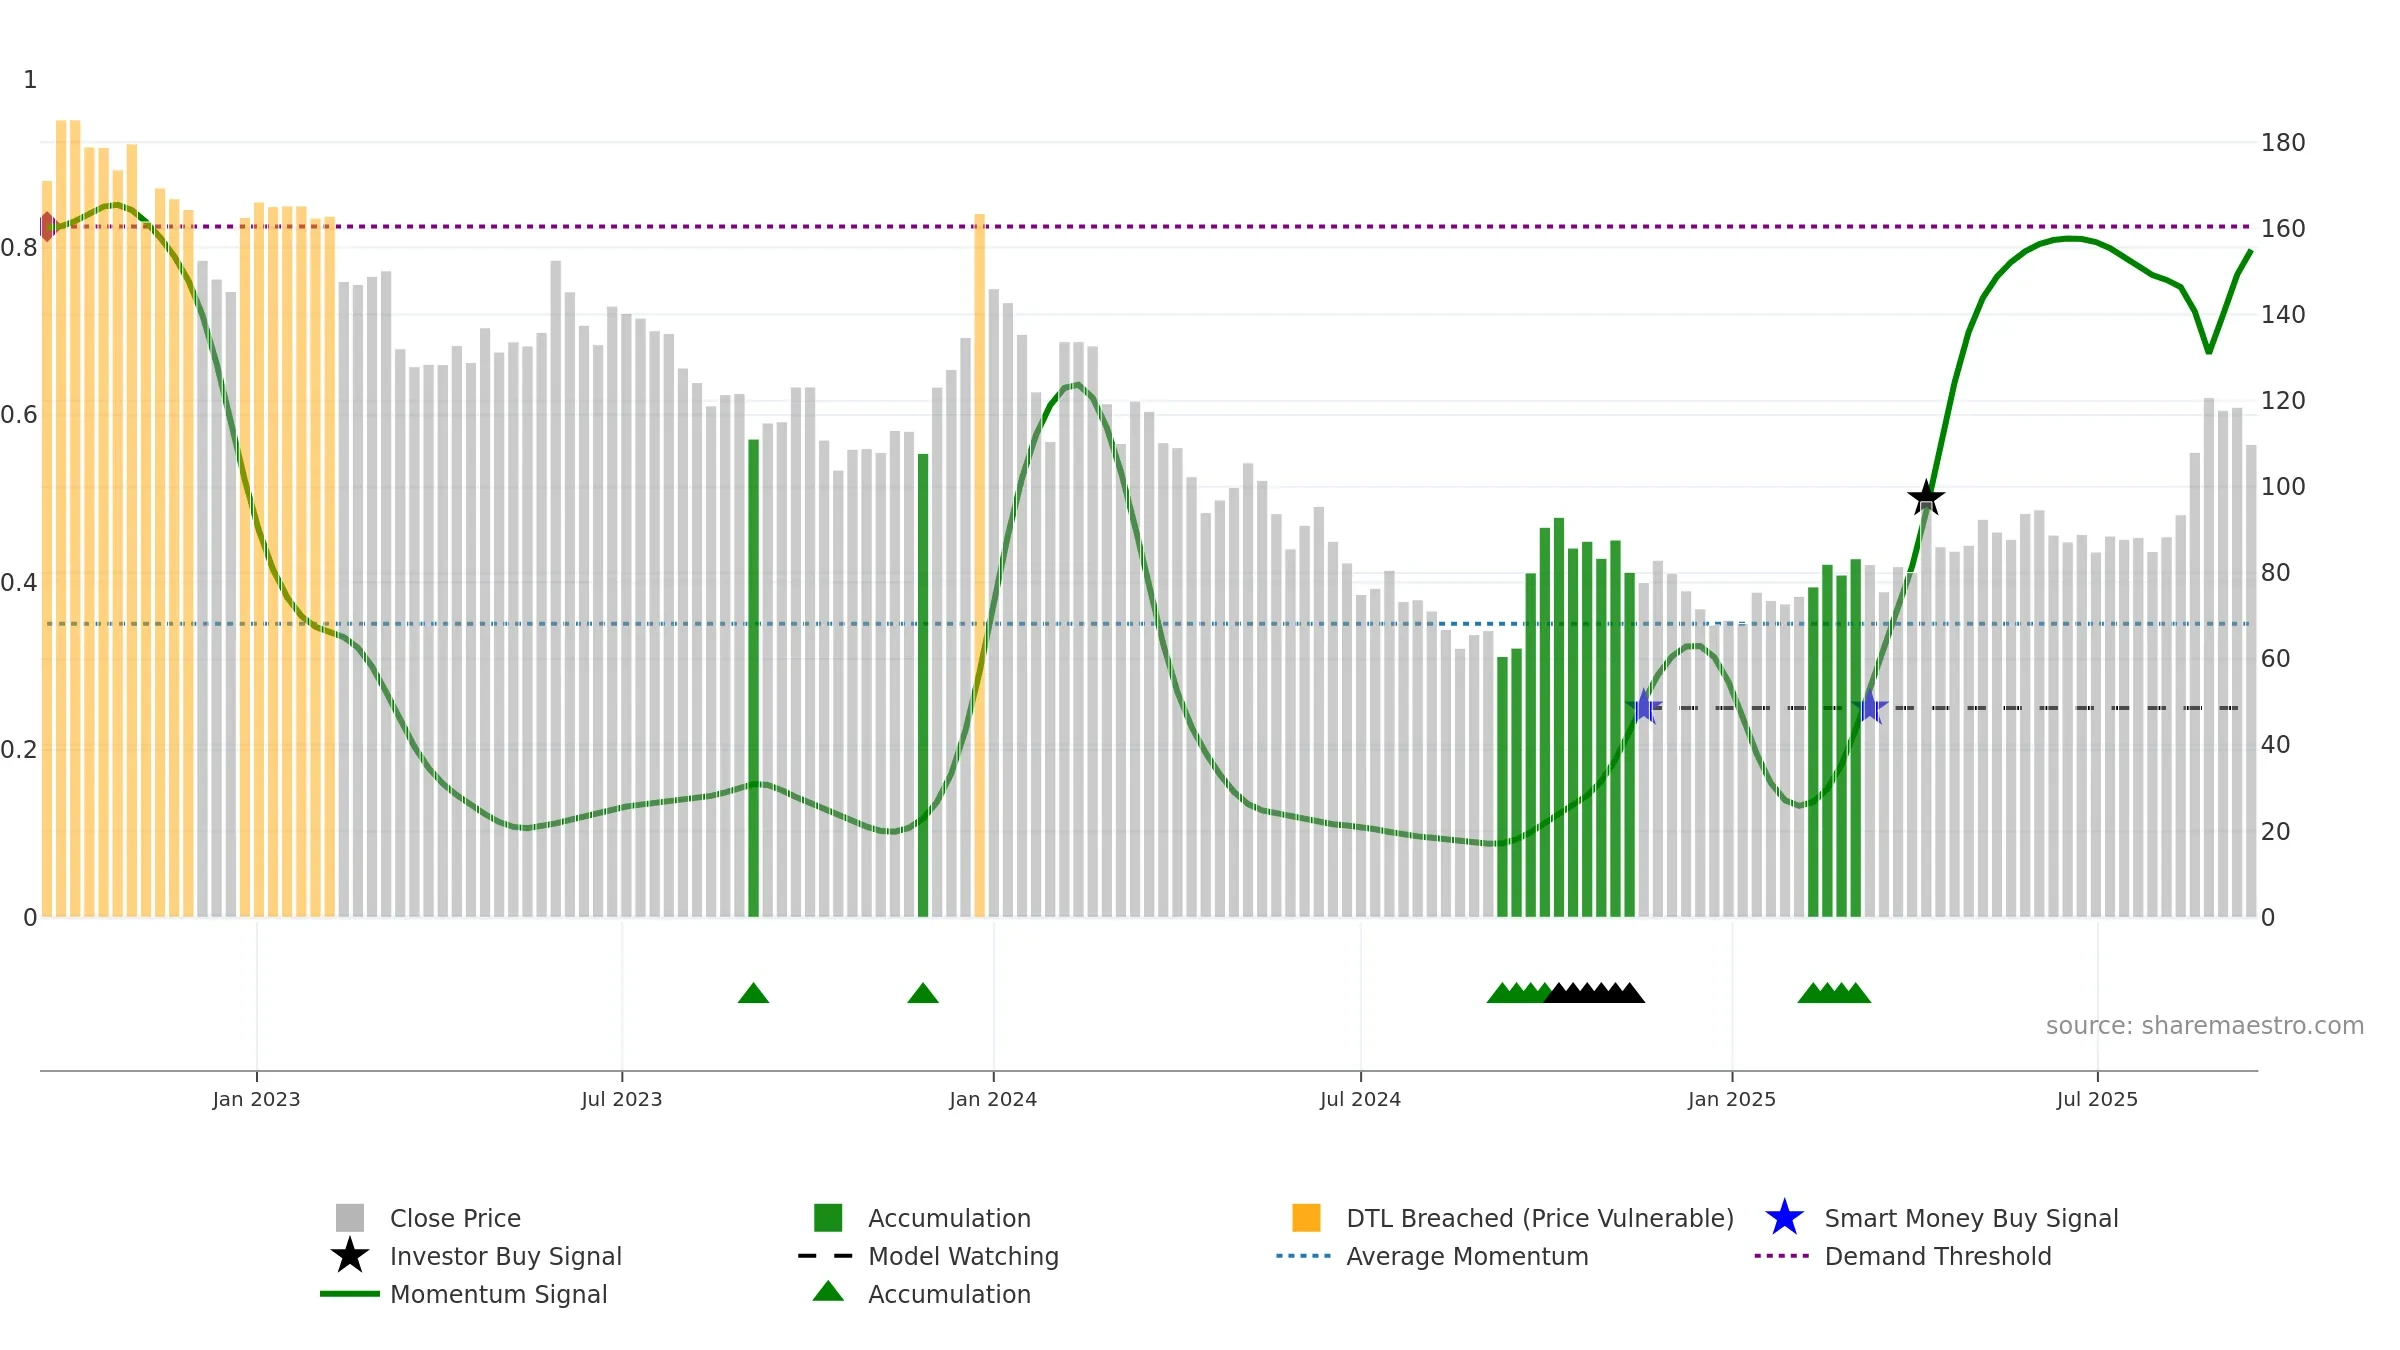Click the blue star marker near Jan 2025
The image size is (2400, 1350).
pyautogui.click(x=1644, y=707)
